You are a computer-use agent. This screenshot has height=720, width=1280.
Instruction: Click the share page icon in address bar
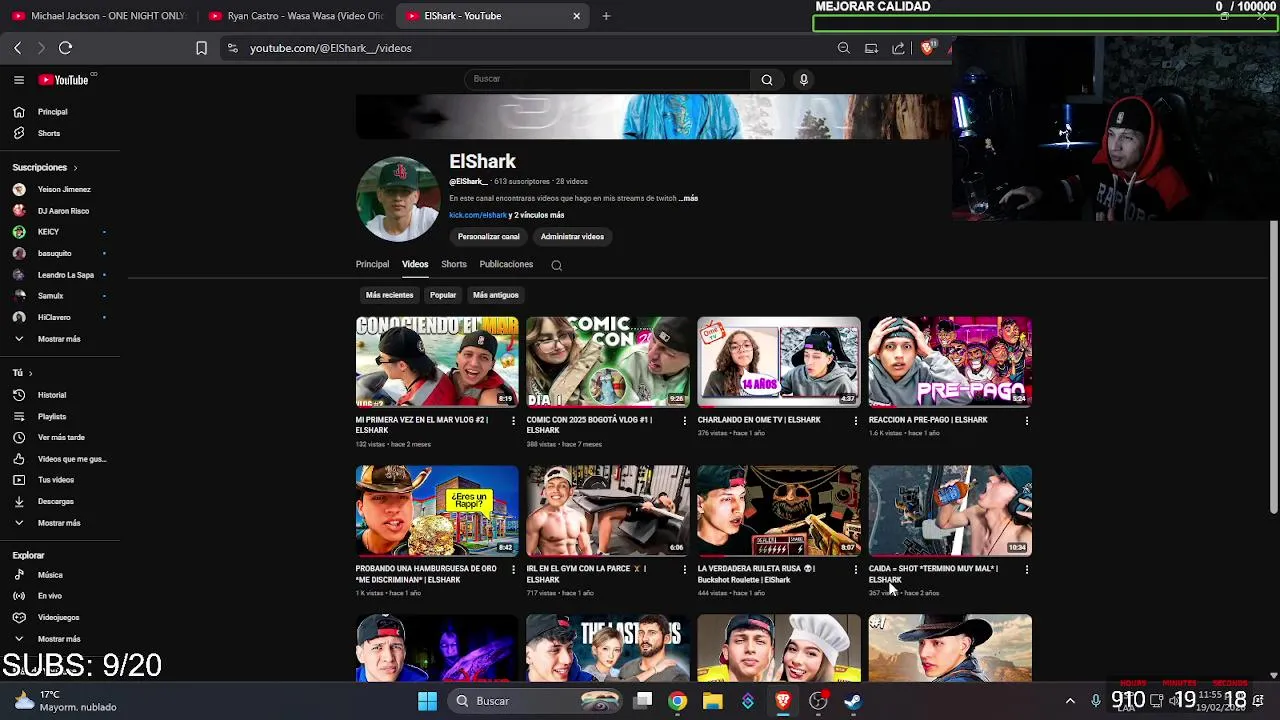coord(898,48)
